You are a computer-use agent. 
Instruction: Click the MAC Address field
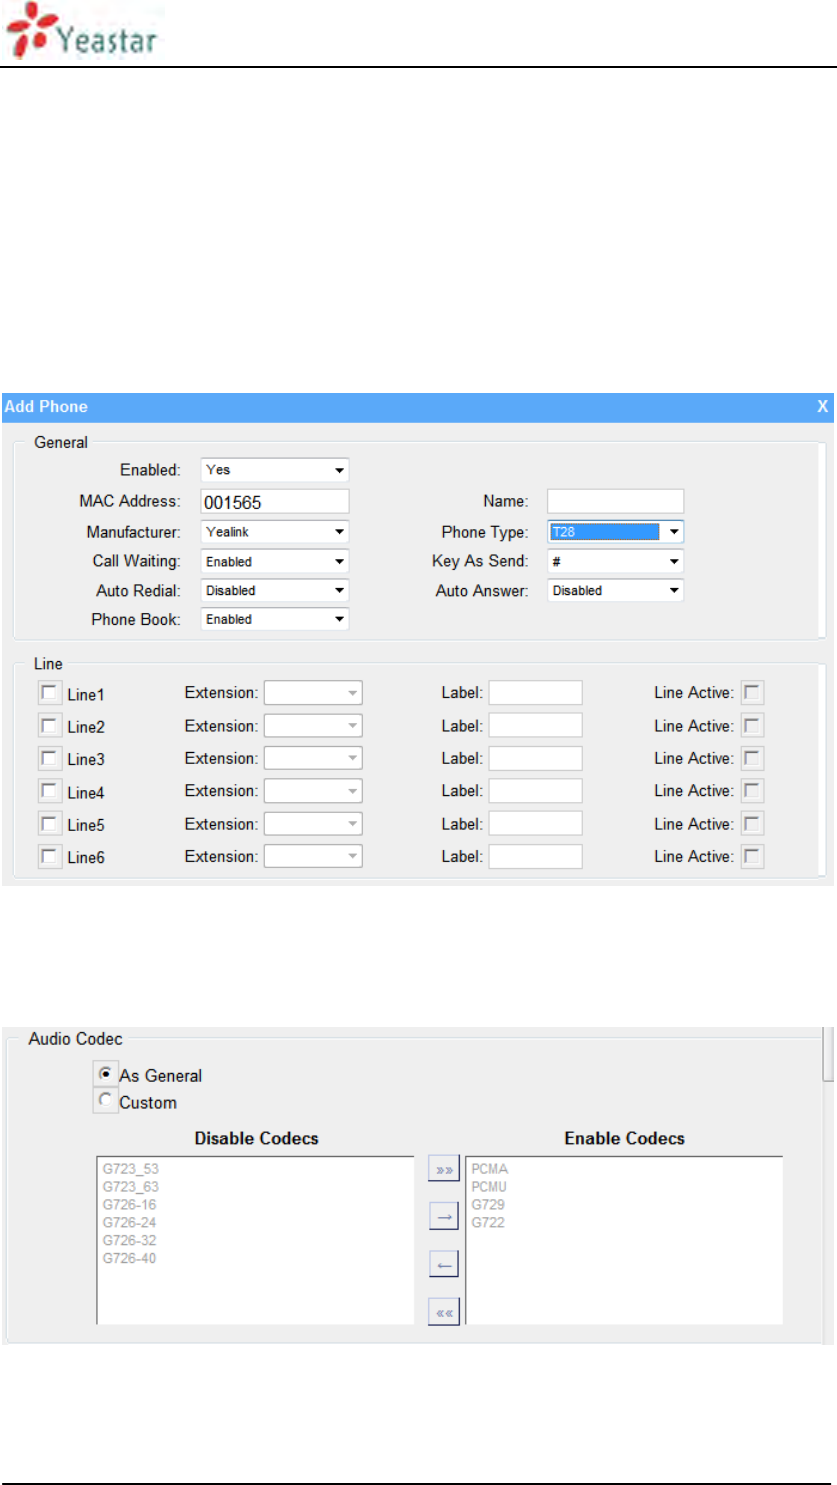pos(275,502)
